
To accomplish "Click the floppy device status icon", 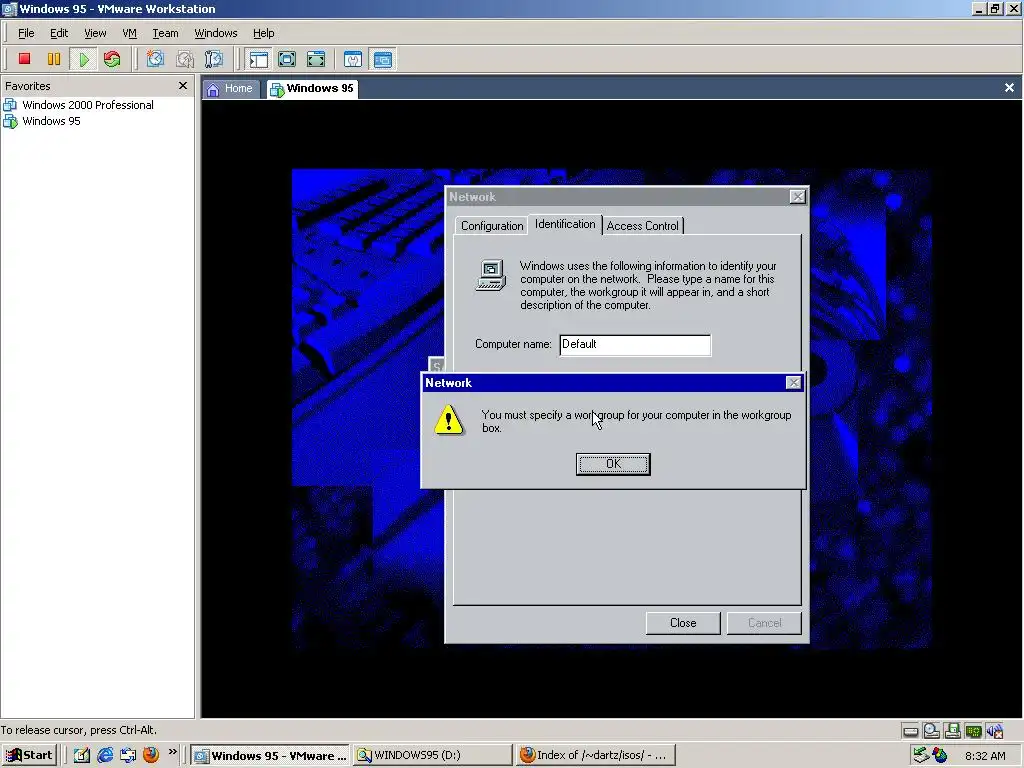I will pyautogui.click(x=952, y=731).
